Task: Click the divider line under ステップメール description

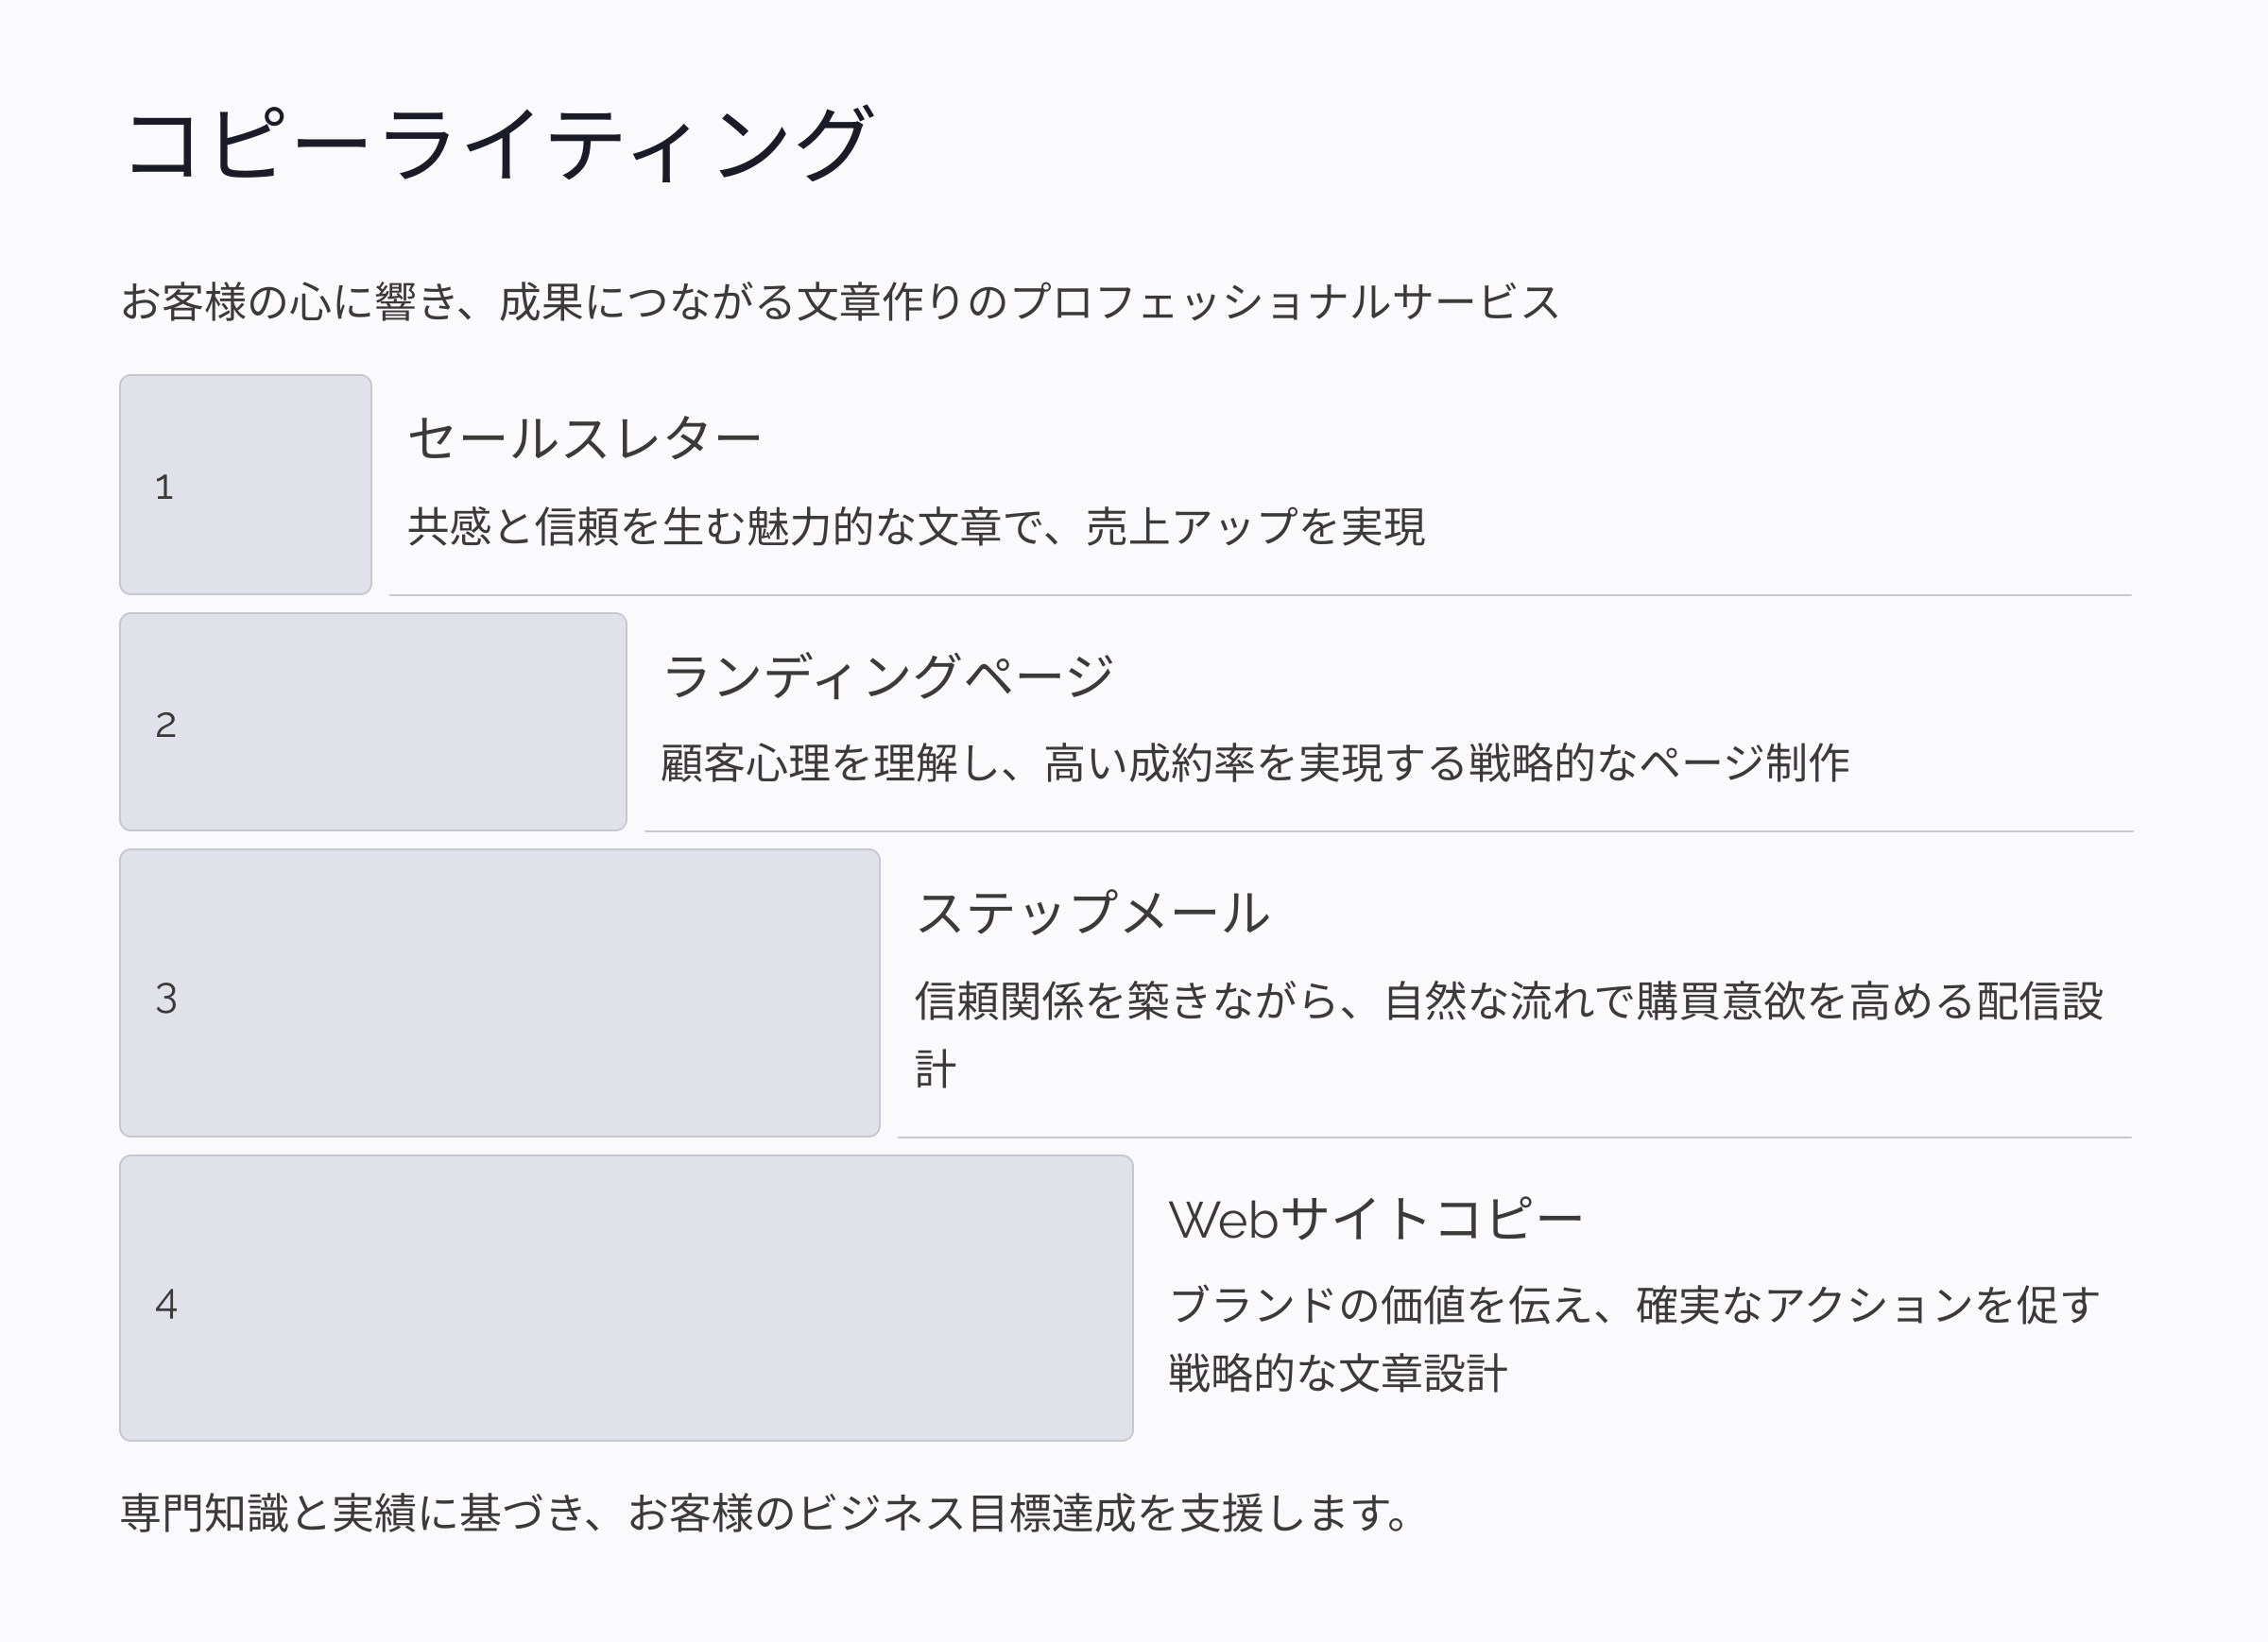Action: 1514,1137
